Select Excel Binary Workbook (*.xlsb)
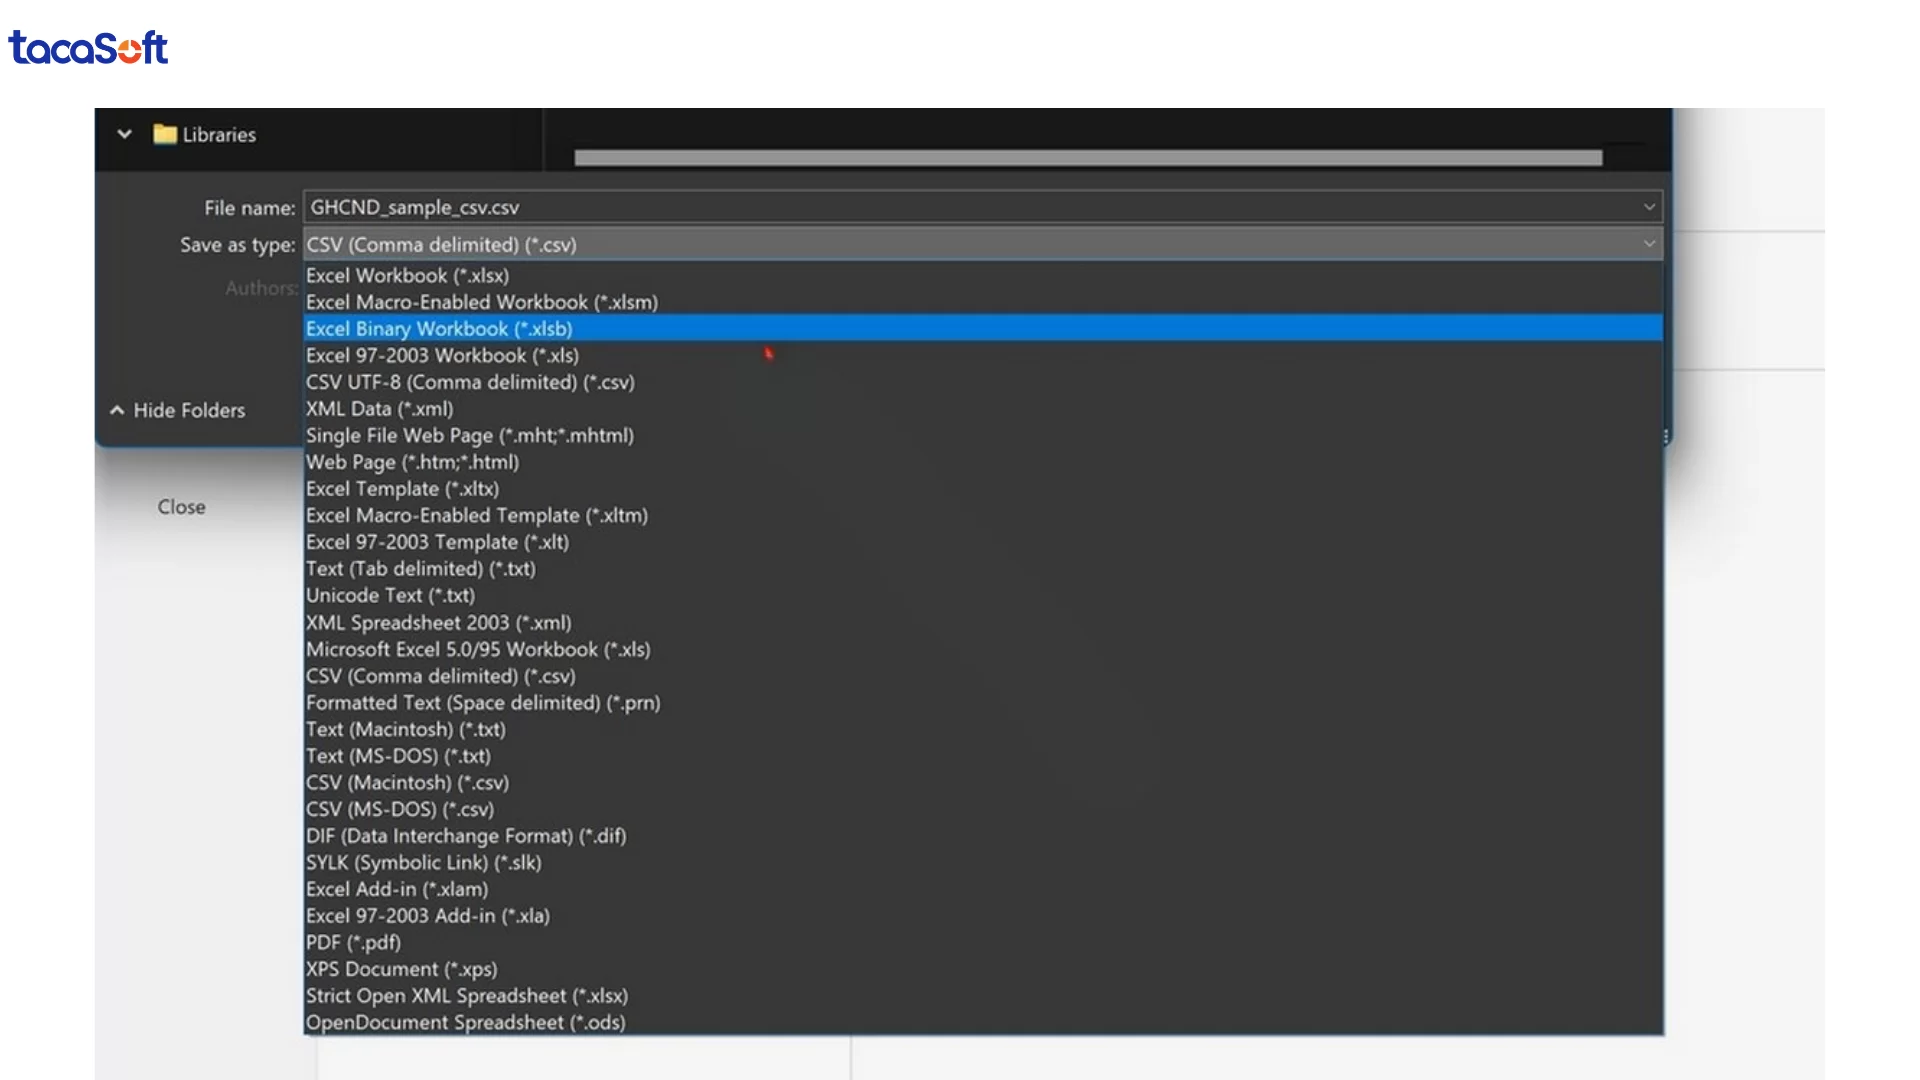 (983, 328)
